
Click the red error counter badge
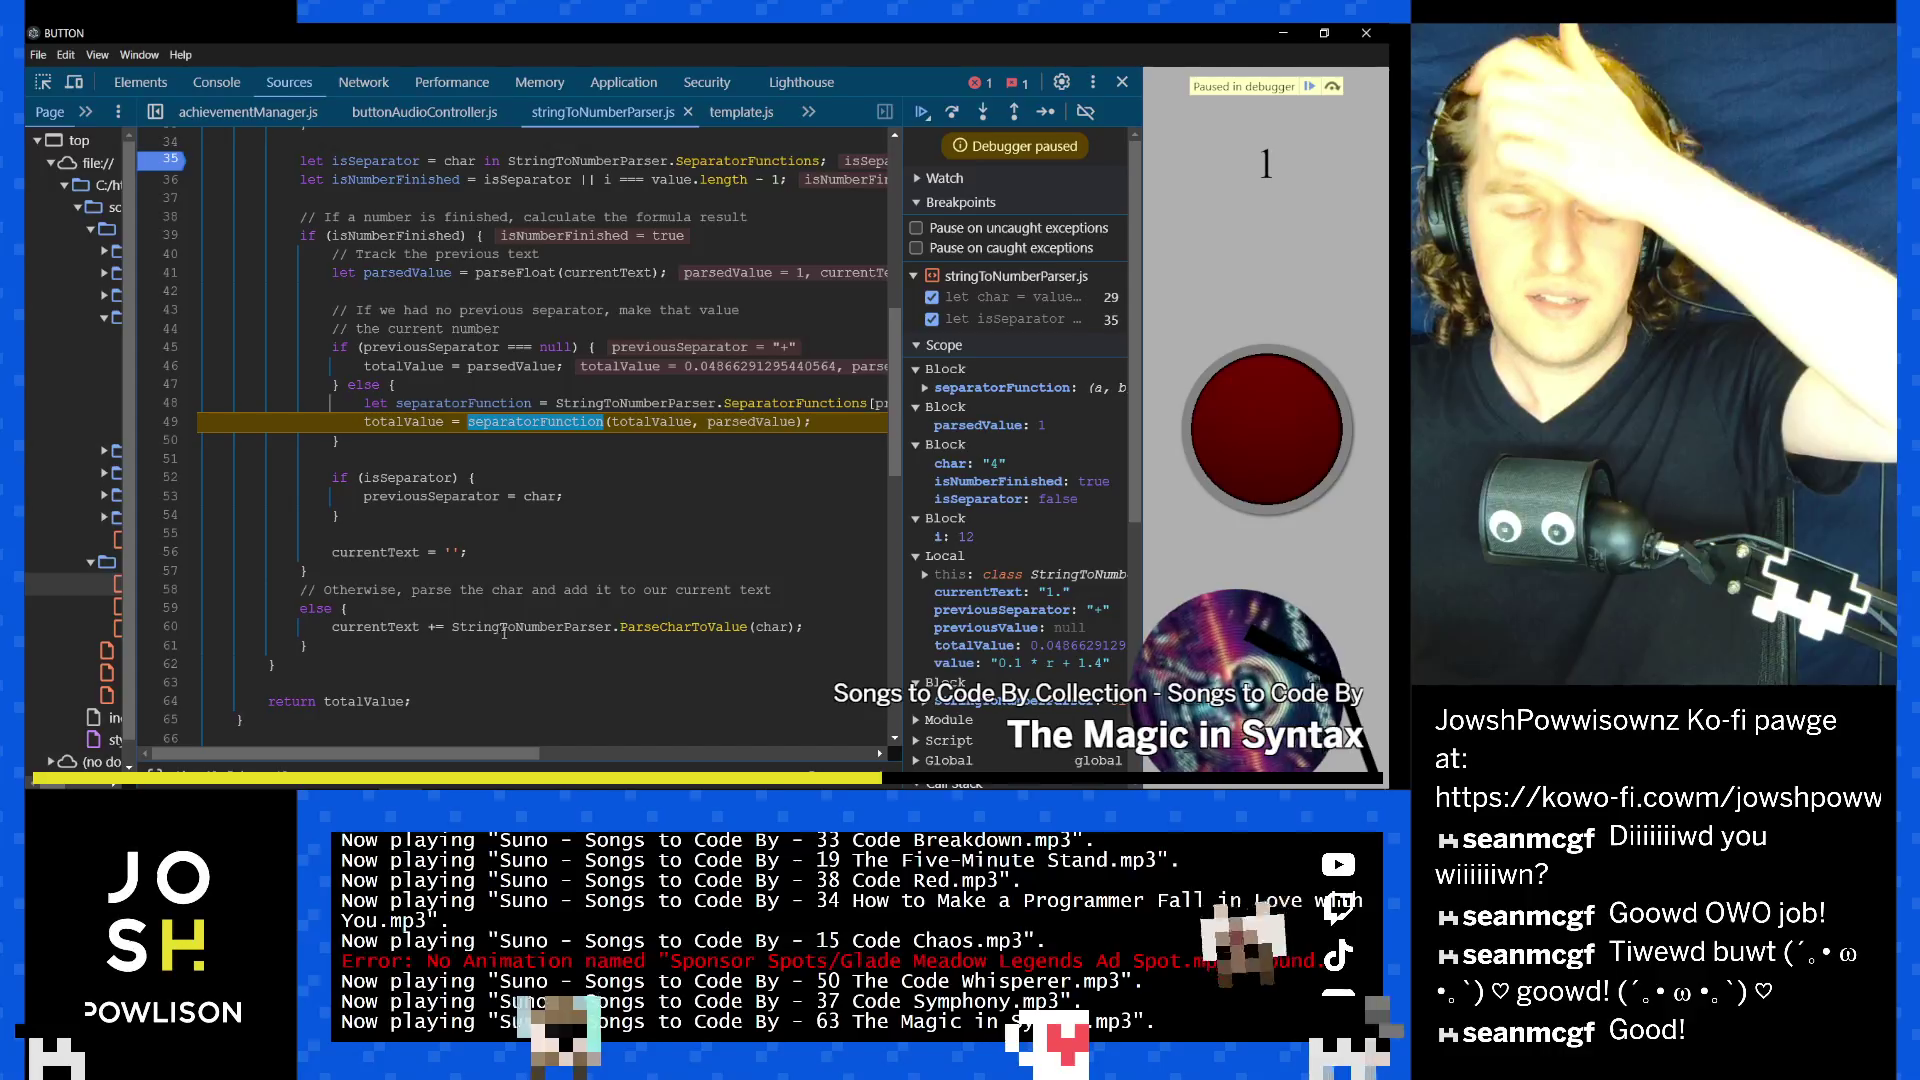click(x=981, y=82)
